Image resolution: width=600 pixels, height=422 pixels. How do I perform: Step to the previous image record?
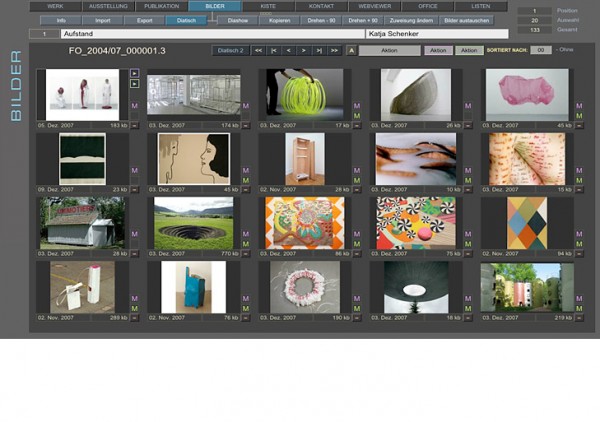(x=289, y=50)
